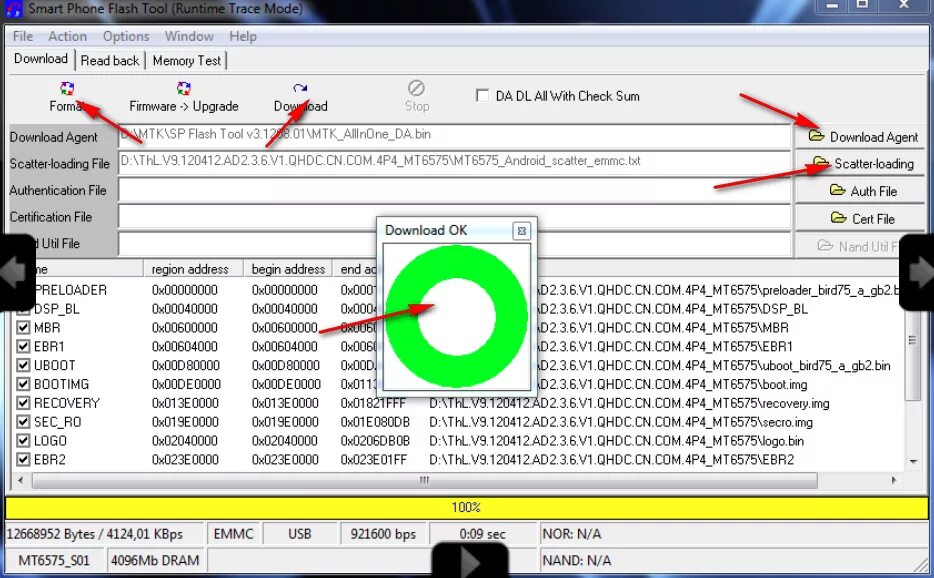934x578 pixels.
Task: Uncheck the SEC_RO partition checkbox
Action: coord(23,422)
